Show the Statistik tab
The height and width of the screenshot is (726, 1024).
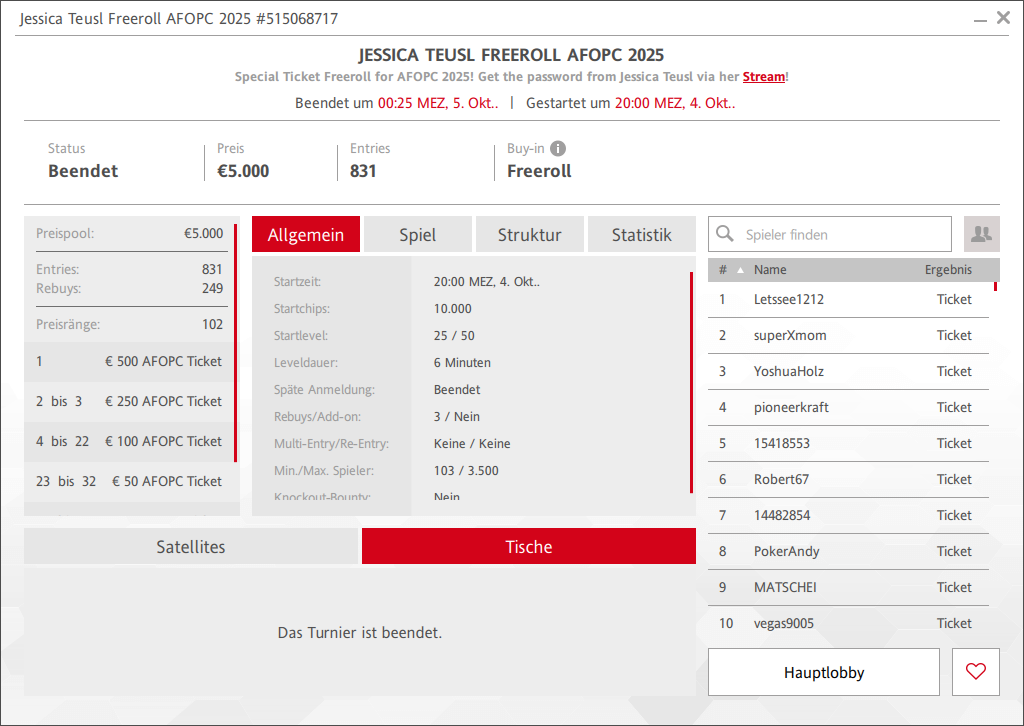641,235
